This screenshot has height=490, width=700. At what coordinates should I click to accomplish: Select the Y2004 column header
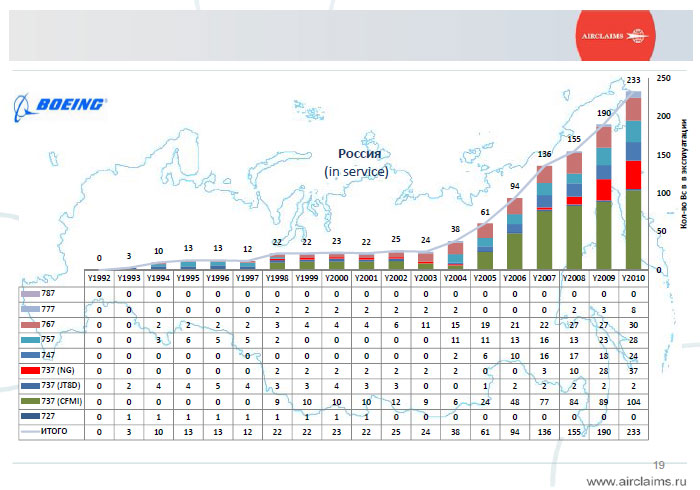coord(455,278)
